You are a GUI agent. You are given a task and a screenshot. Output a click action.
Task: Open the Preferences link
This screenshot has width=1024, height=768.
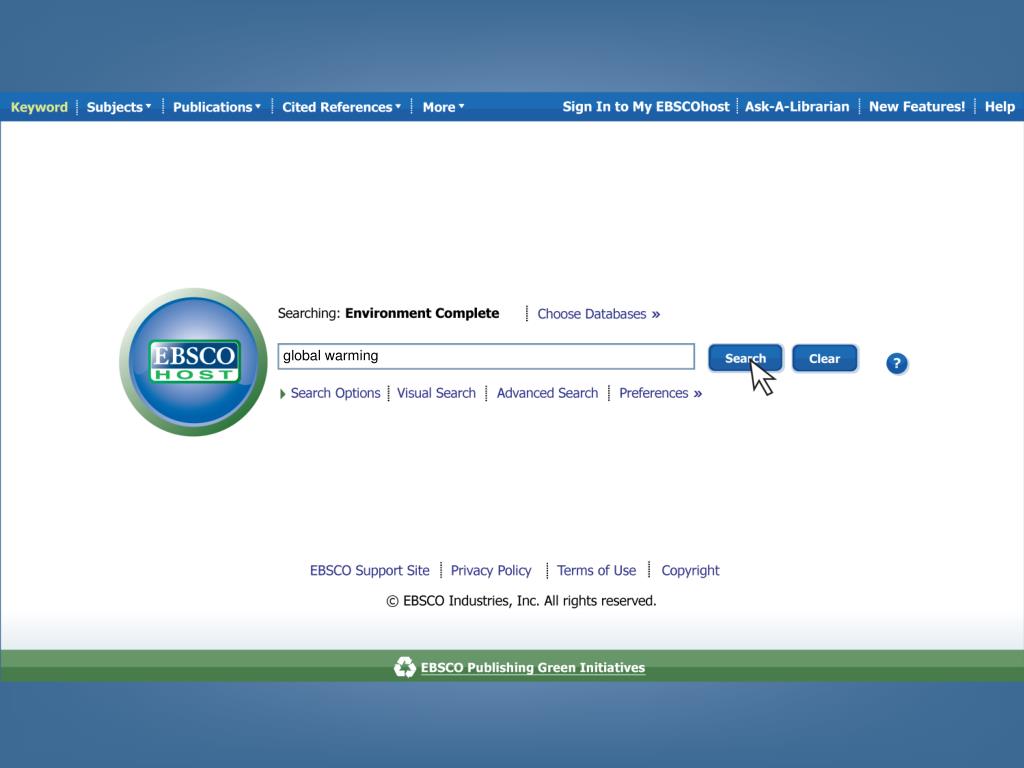(x=660, y=393)
